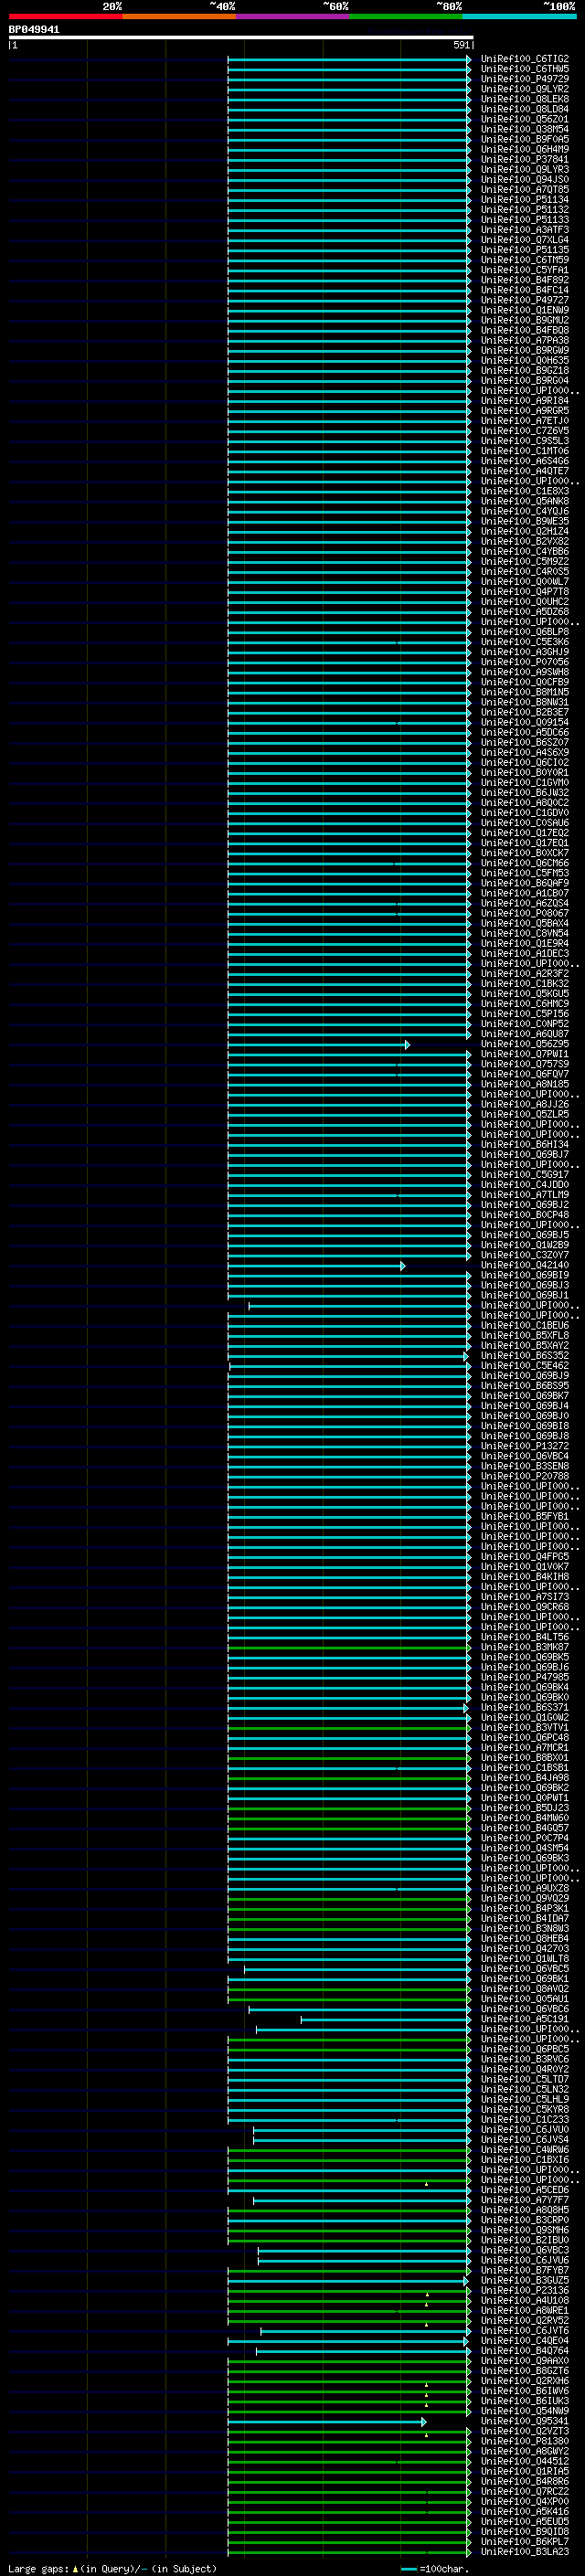
Task: Select hit UniRef100_A7QT85
Action: (x=525, y=190)
